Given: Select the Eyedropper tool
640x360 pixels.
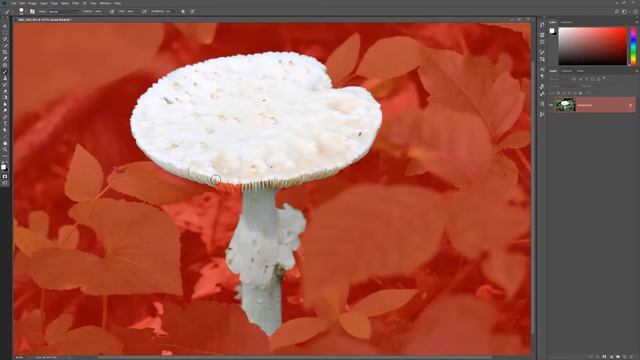Looking at the screenshot, I should 5,58.
